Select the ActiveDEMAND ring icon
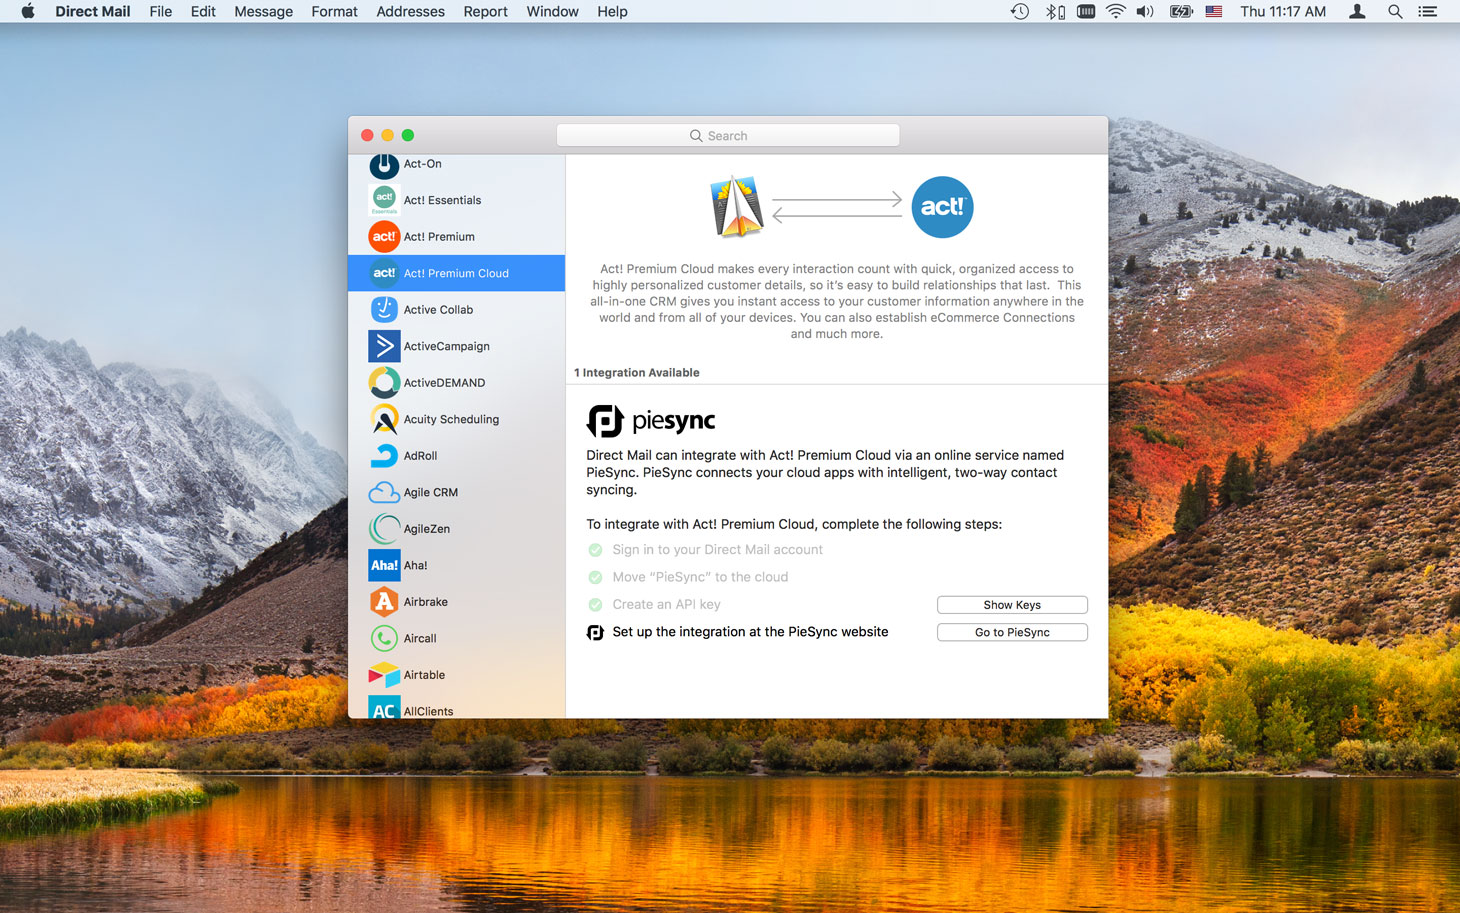The width and height of the screenshot is (1460, 913). (384, 383)
